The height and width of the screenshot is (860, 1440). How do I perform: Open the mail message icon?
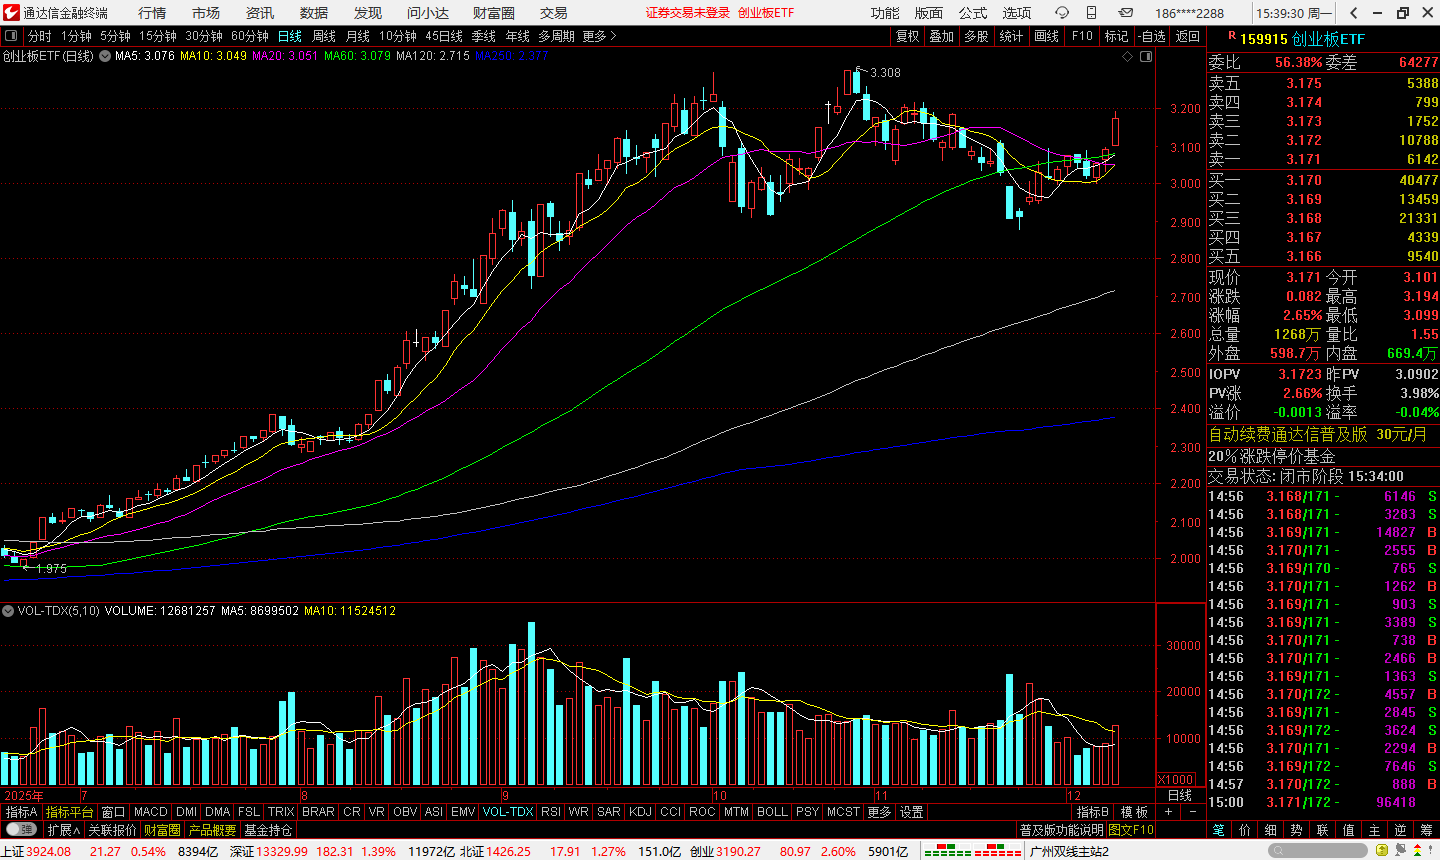[1125, 13]
